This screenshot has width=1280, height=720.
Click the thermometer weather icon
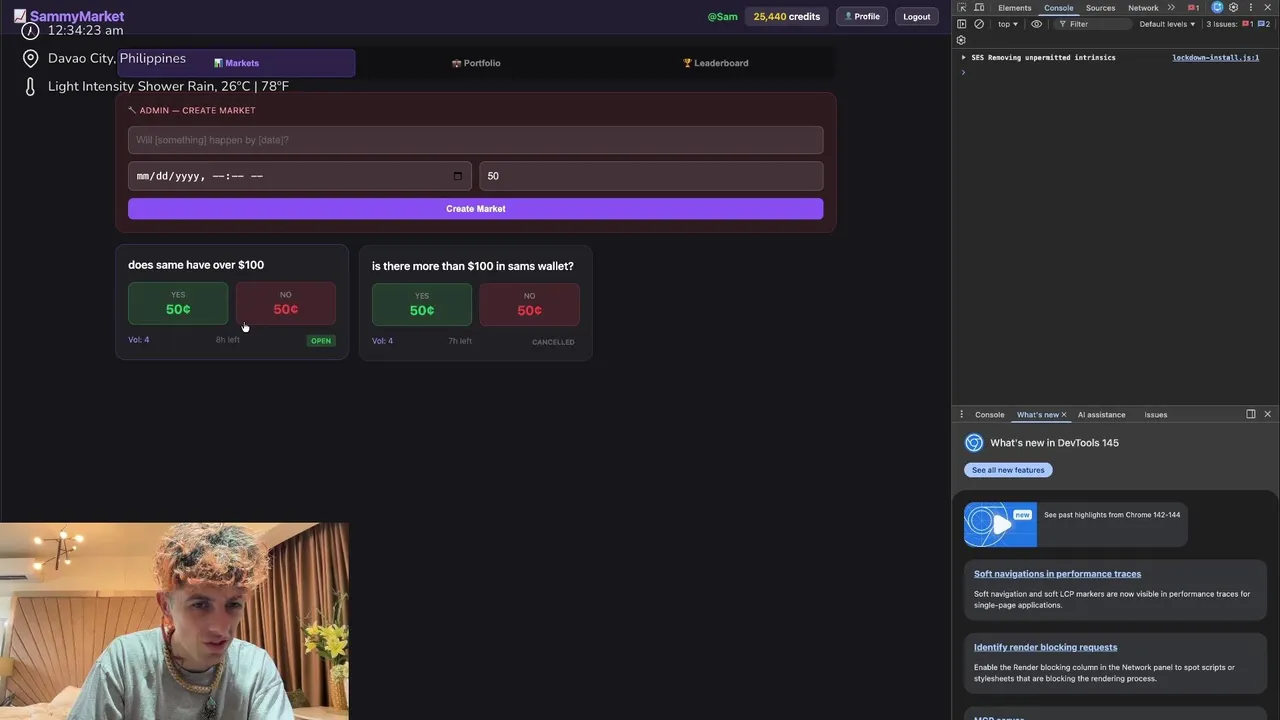point(30,87)
